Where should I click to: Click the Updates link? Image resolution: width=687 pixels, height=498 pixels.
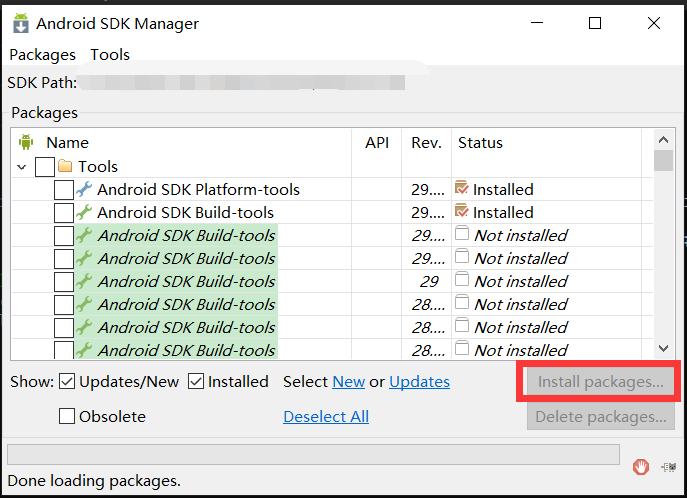tap(419, 381)
